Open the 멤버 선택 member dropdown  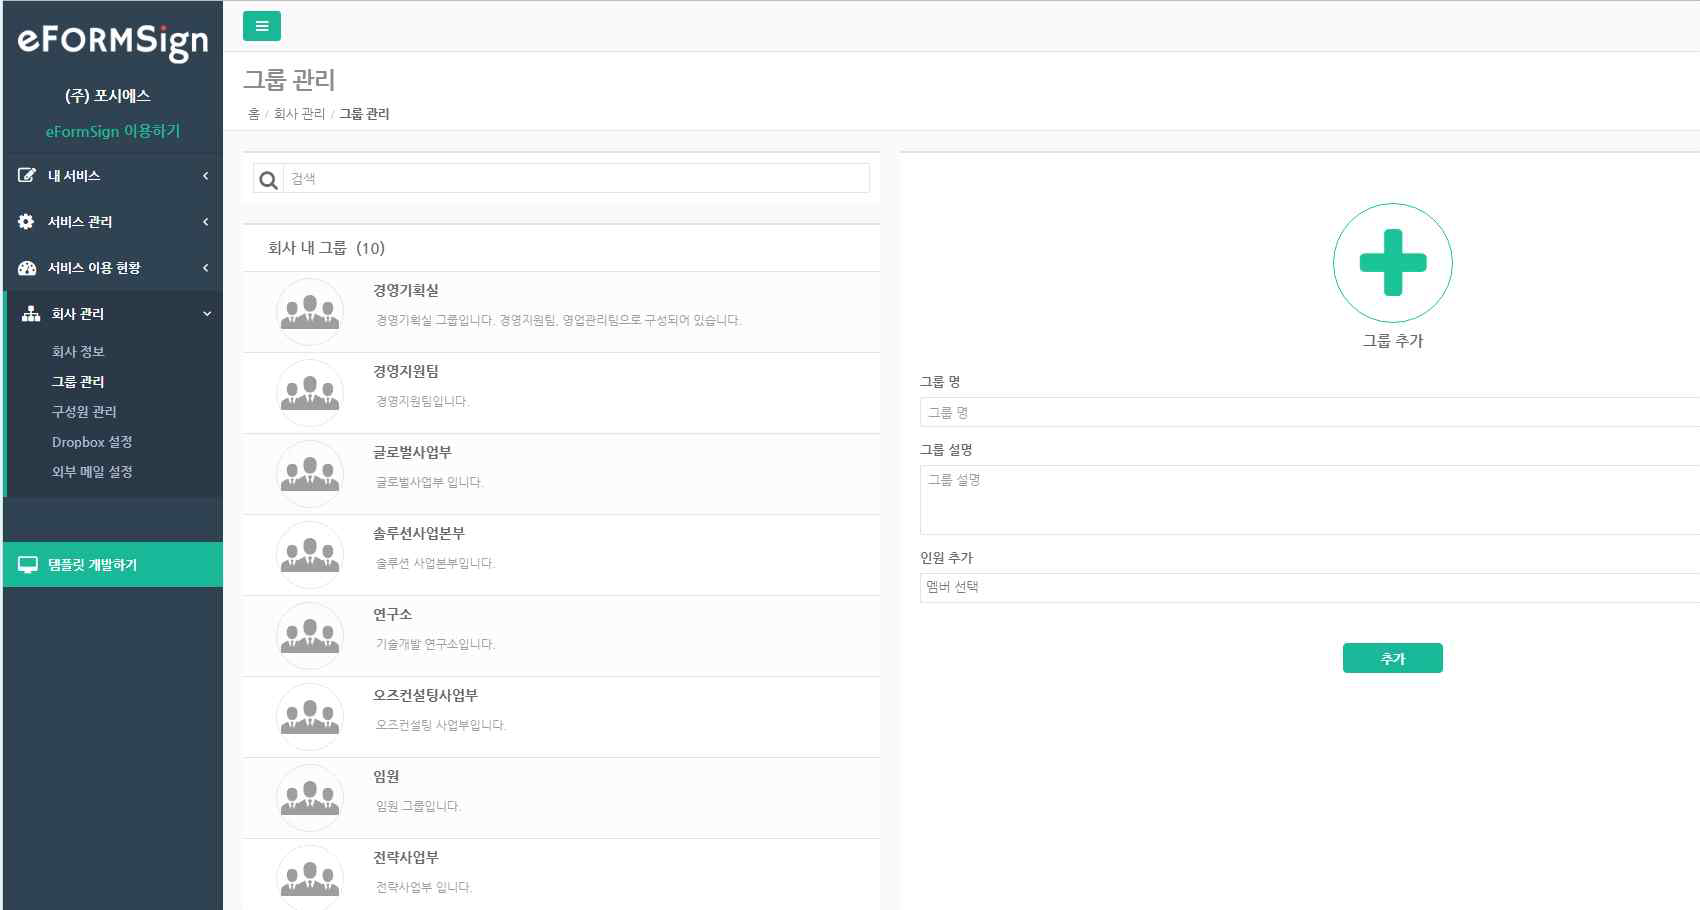pyautogui.click(x=1309, y=588)
